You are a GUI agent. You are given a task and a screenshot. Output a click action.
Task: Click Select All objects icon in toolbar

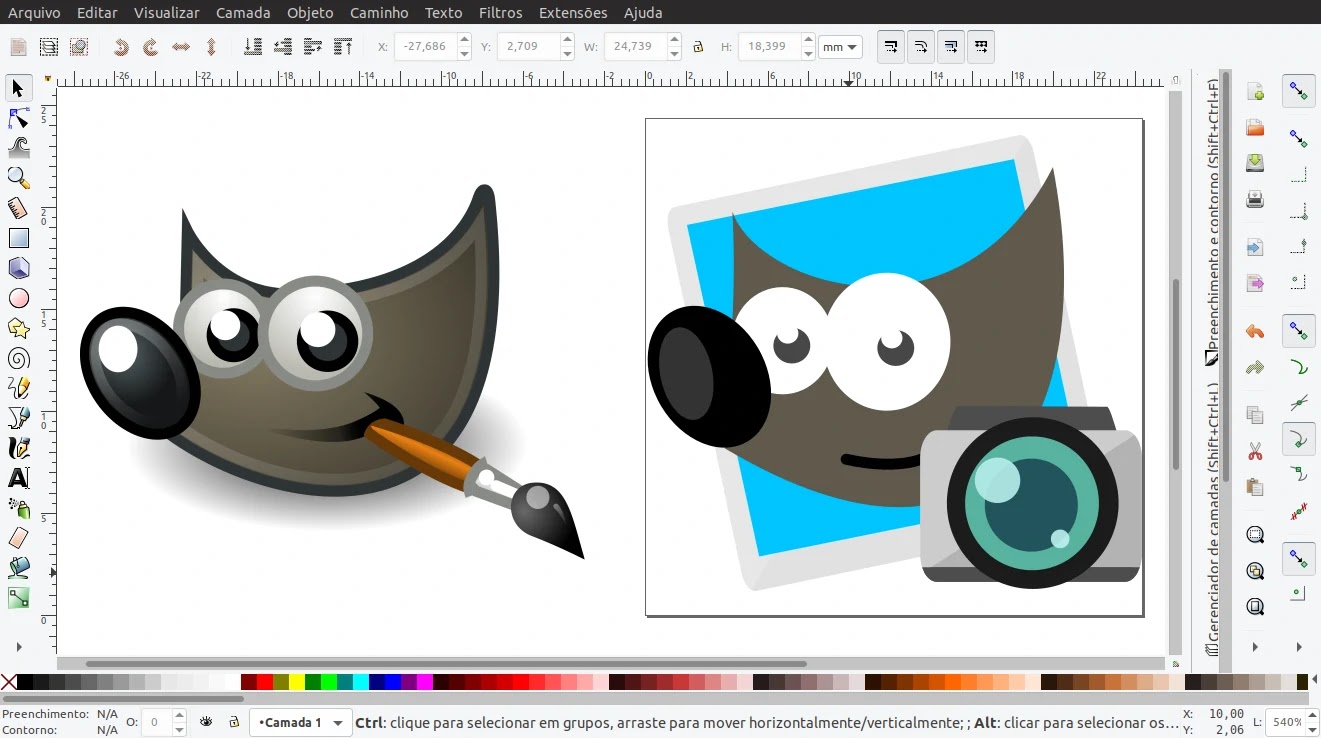point(18,47)
